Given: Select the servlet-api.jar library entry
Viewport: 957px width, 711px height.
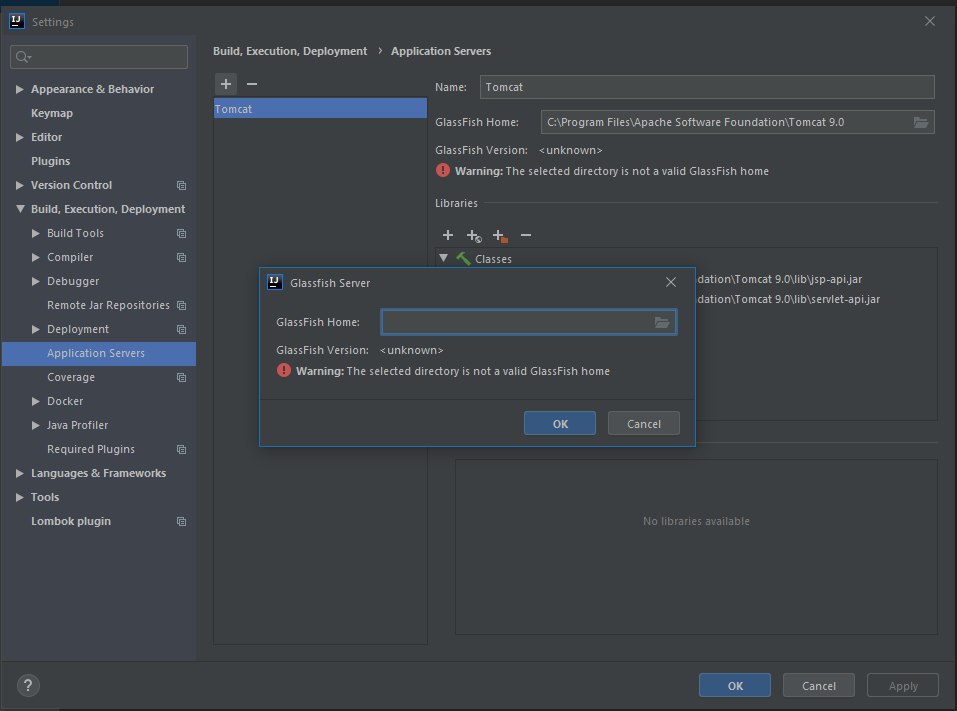Looking at the screenshot, I should 788,299.
